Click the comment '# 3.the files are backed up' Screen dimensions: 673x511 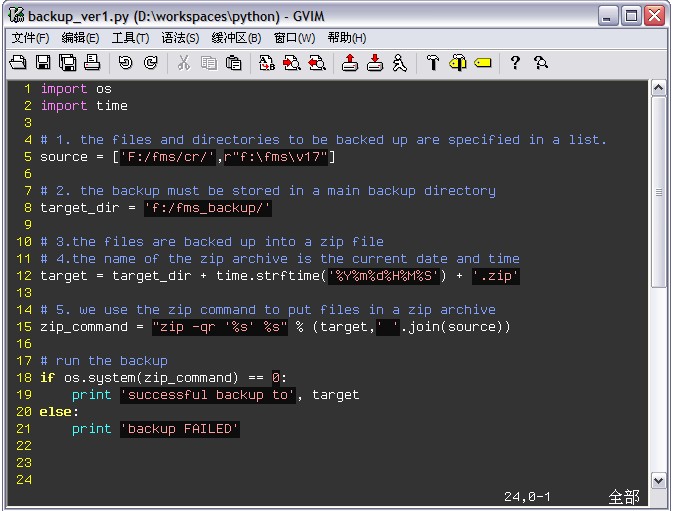(212, 242)
